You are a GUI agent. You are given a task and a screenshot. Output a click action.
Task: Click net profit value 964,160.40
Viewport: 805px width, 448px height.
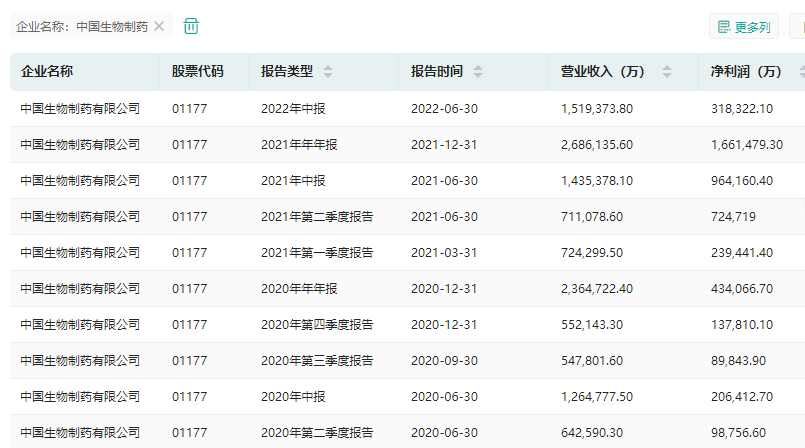741,181
